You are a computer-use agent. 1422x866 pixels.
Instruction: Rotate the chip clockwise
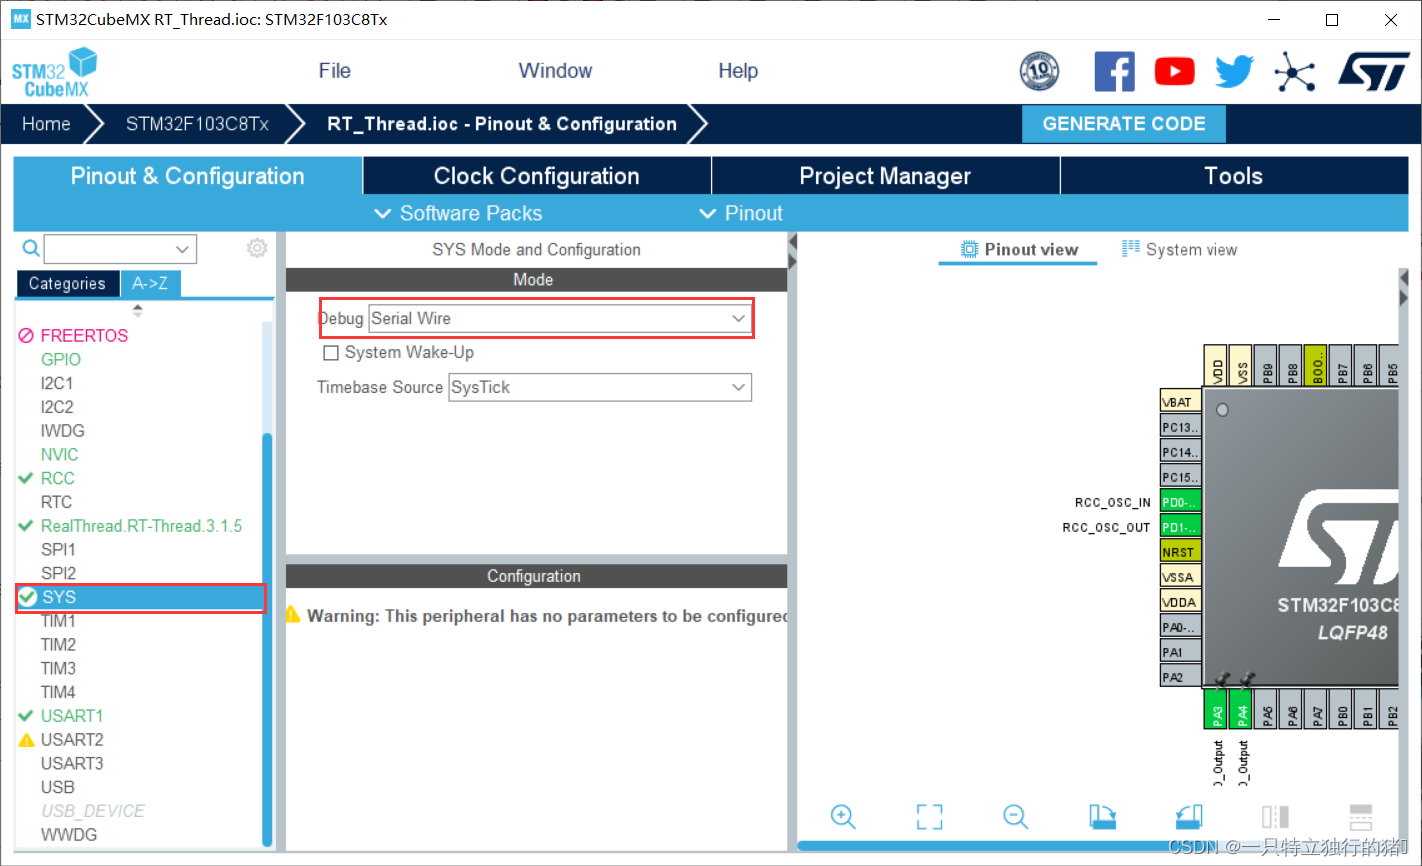[x=1103, y=817]
